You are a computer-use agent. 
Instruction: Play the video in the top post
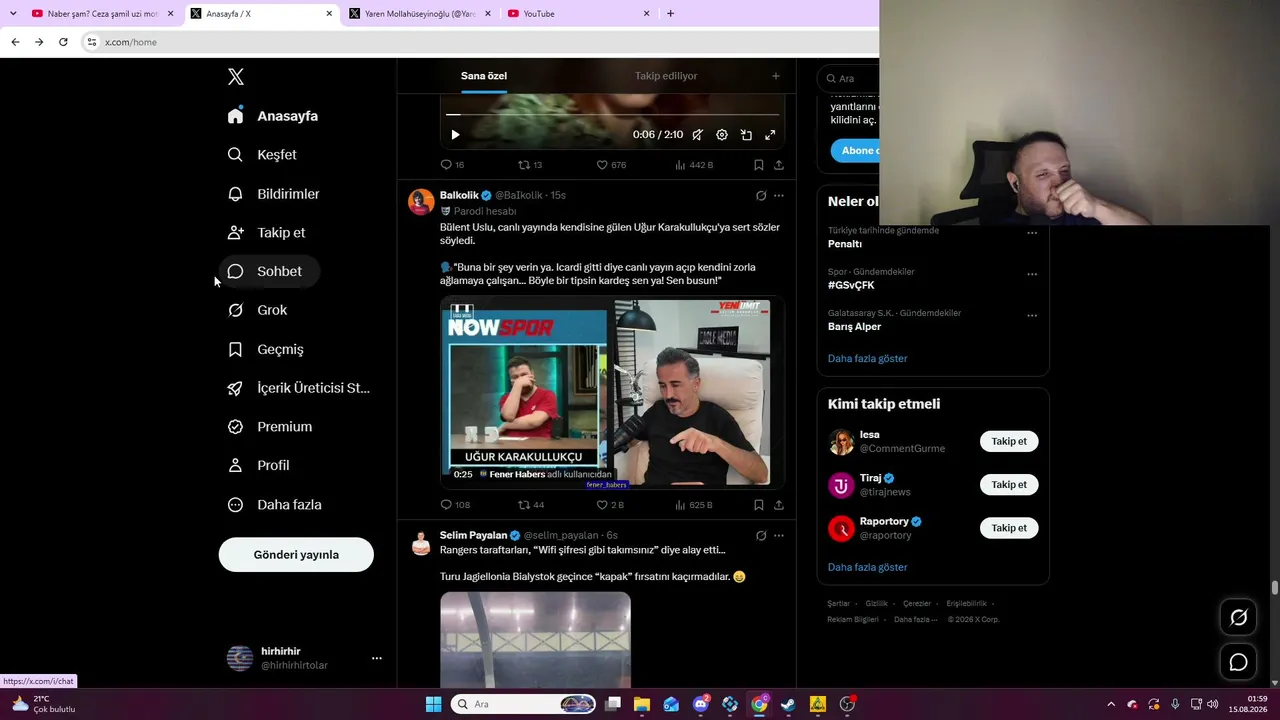pos(455,135)
